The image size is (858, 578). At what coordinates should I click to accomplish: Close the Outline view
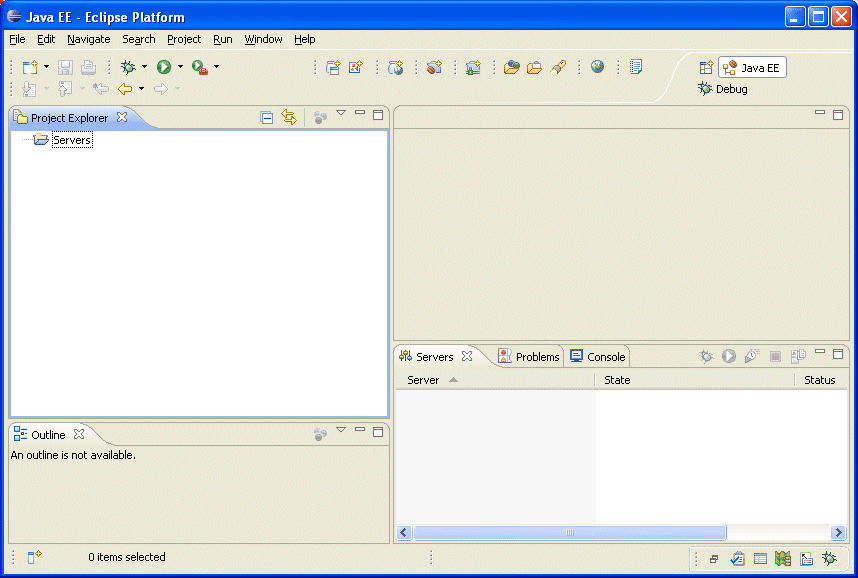point(79,434)
